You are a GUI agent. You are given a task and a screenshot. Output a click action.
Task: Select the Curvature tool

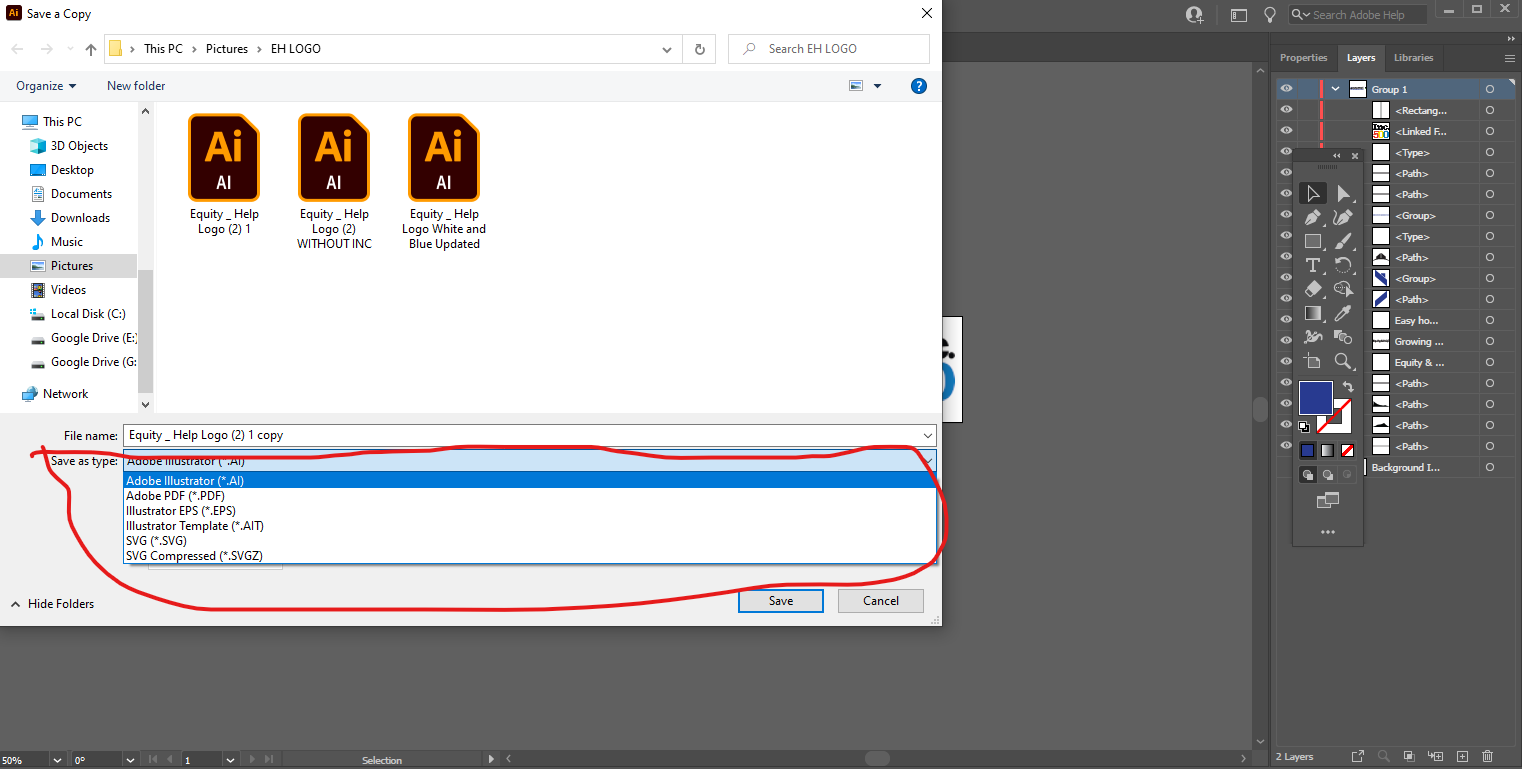tap(1343, 217)
